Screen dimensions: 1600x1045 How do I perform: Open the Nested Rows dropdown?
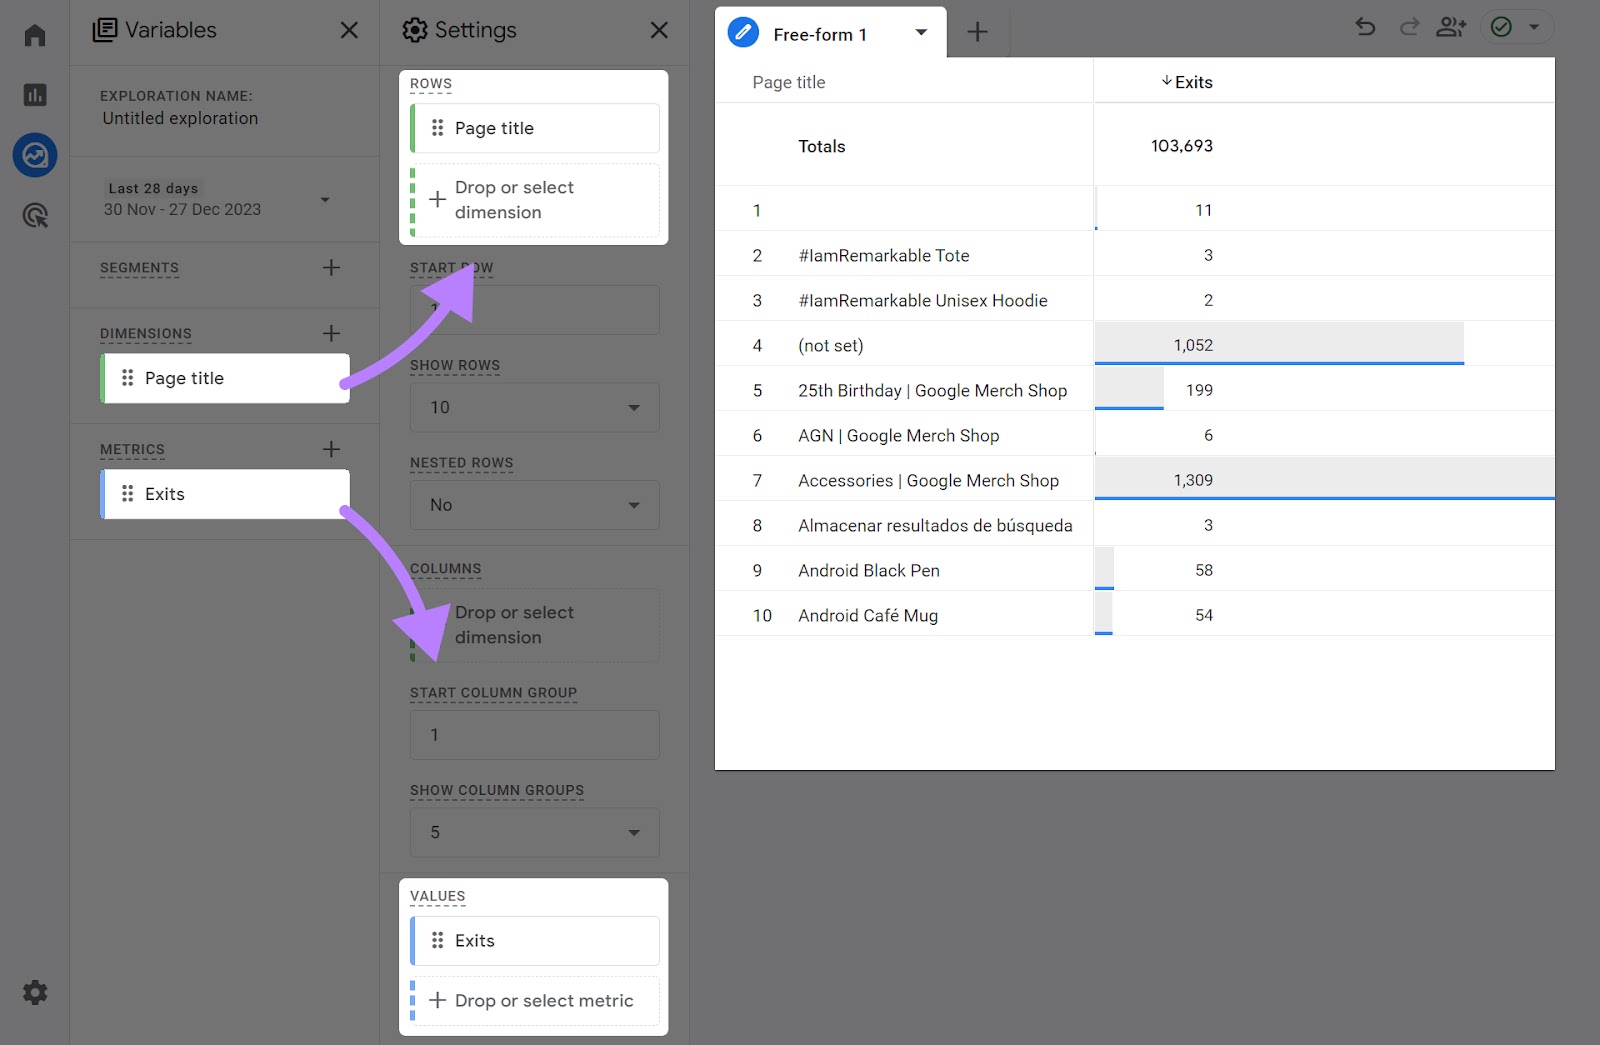[534, 505]
